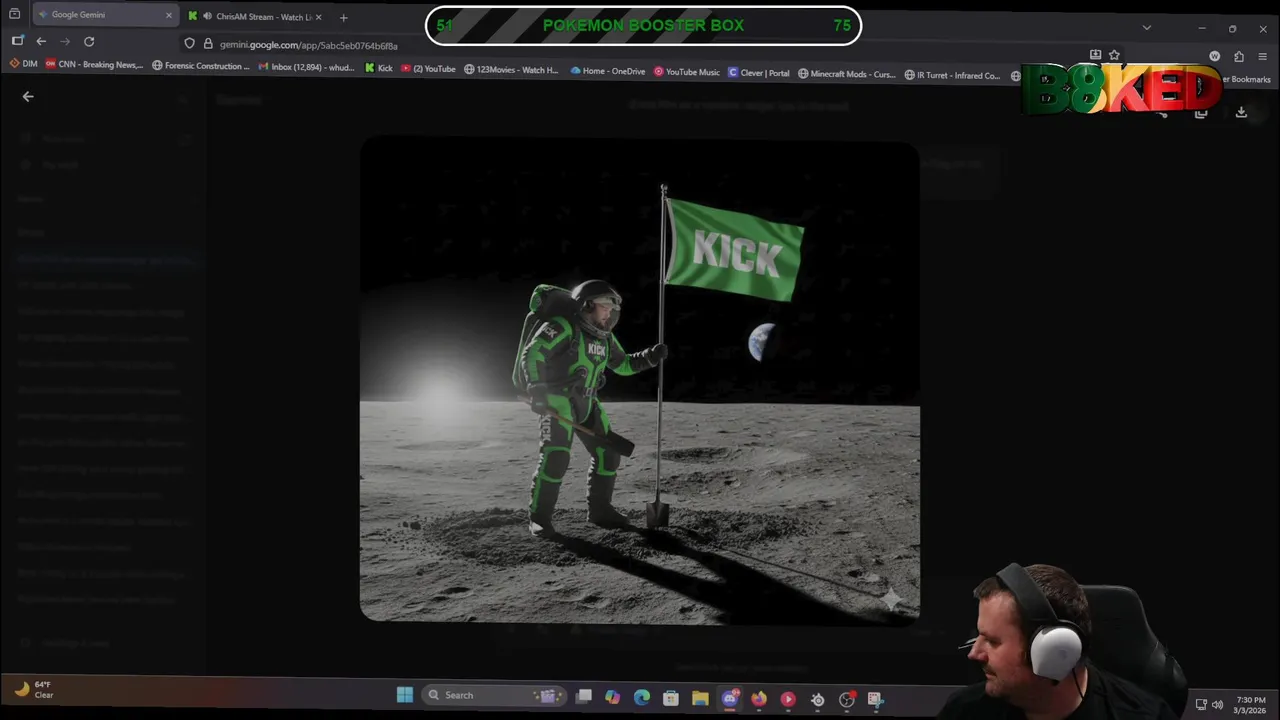Click the moon astronaut Kick flag image

pyautogui.click(x=640, y=381)
